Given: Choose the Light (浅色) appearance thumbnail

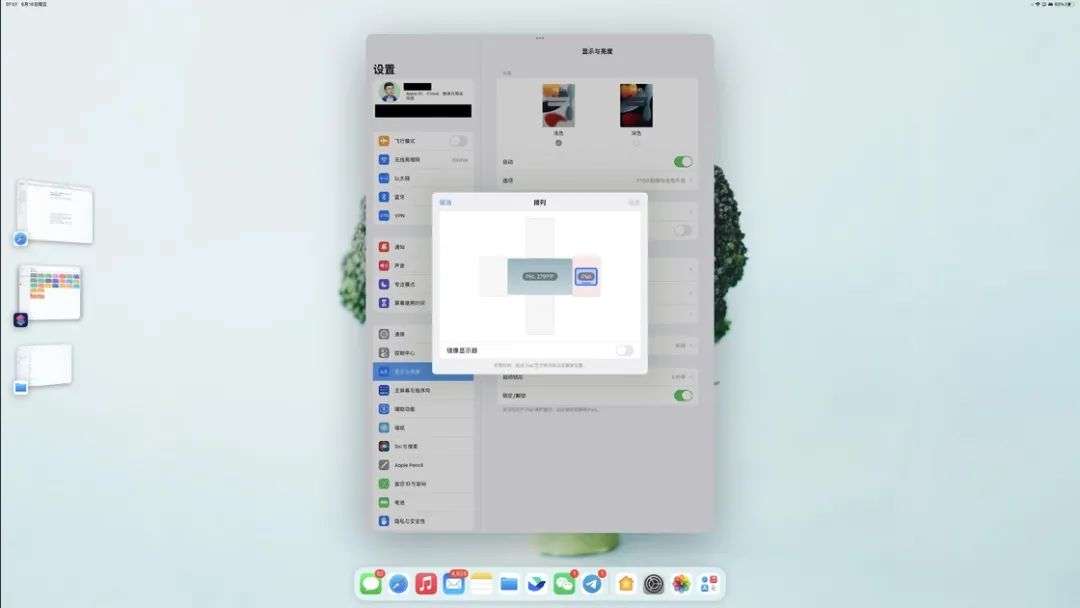Looking at the screenshot, I should coord(558,105).
